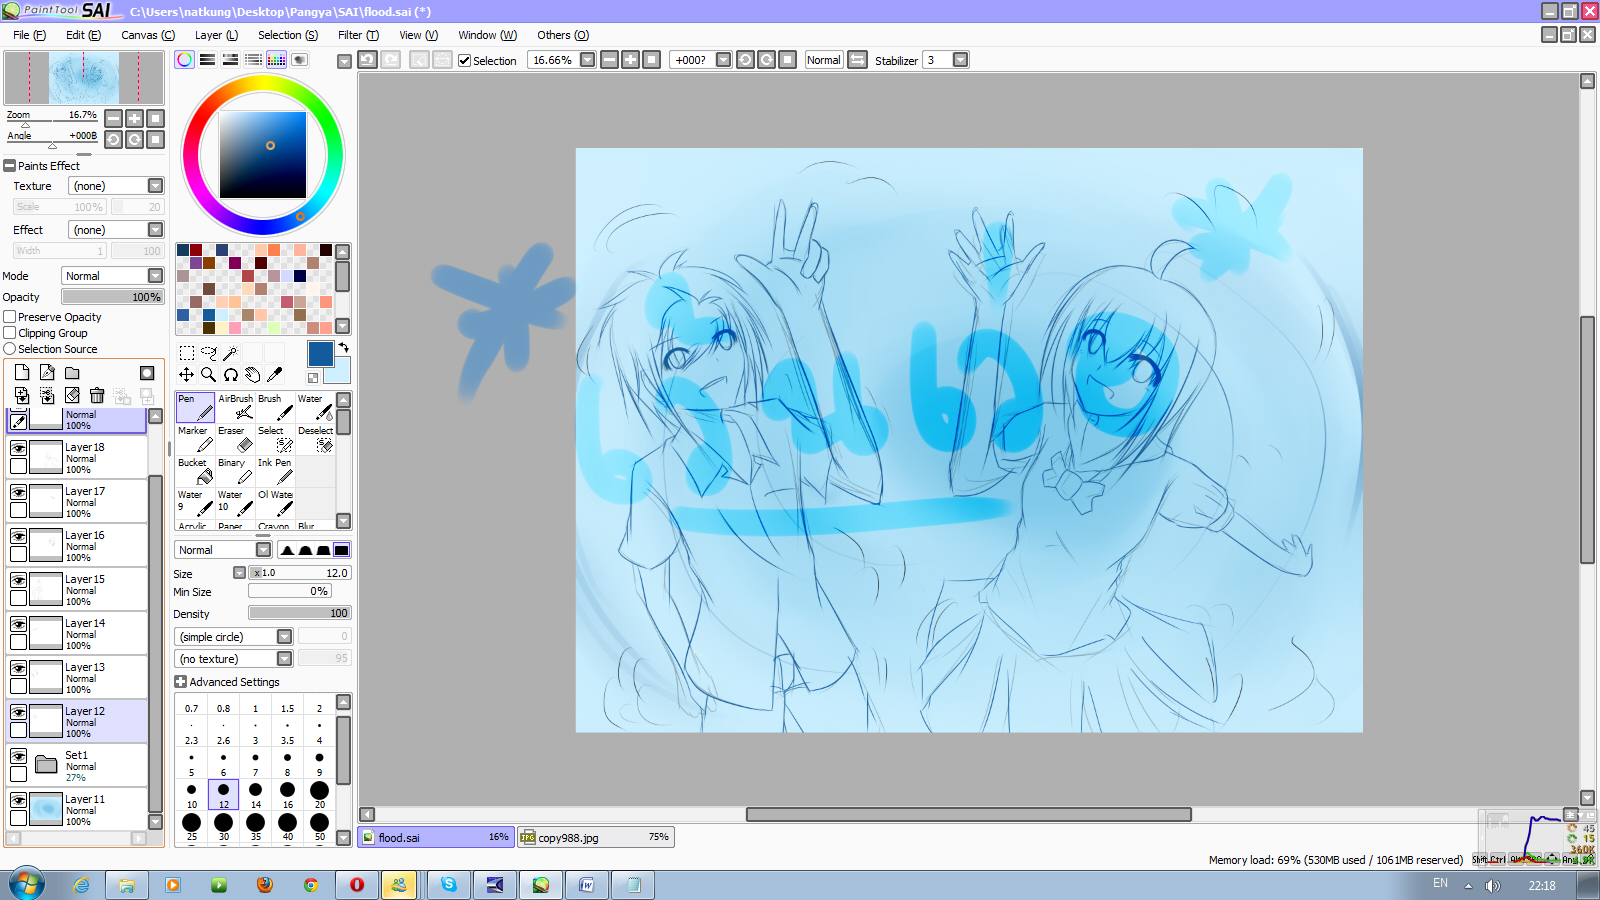Open the Canvas menu
The height and width of the screenshot is (900, 1600).
[x=148, y=35]
